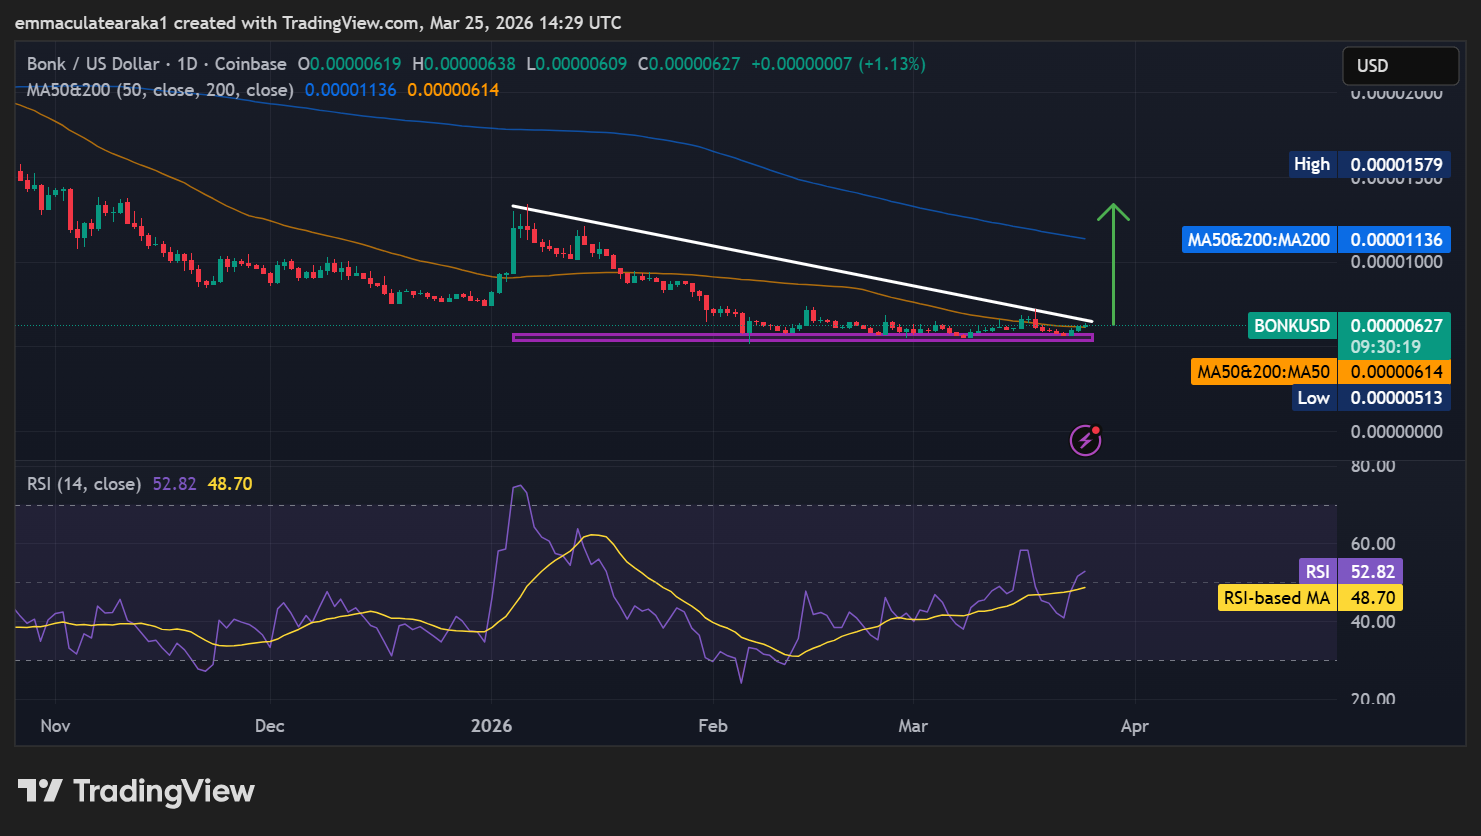
Task: Click the Feb label on time axis
Action: click(712, 726)
